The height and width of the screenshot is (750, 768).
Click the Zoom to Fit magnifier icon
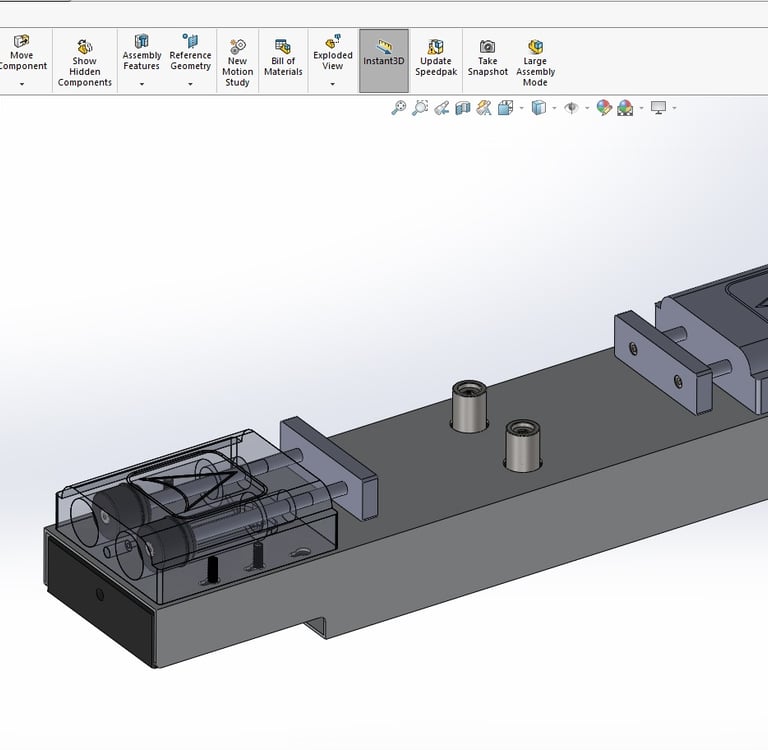pyautogui.click(x=398, y=108)
